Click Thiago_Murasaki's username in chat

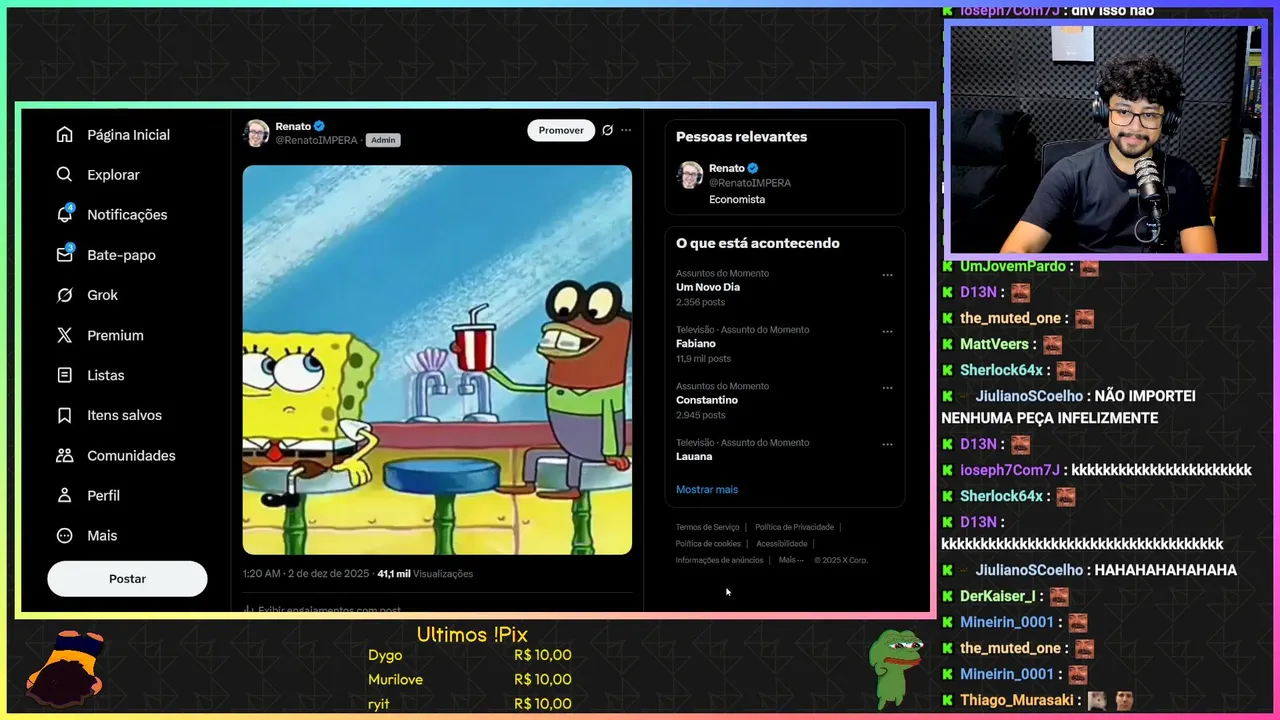[1017, 700]
